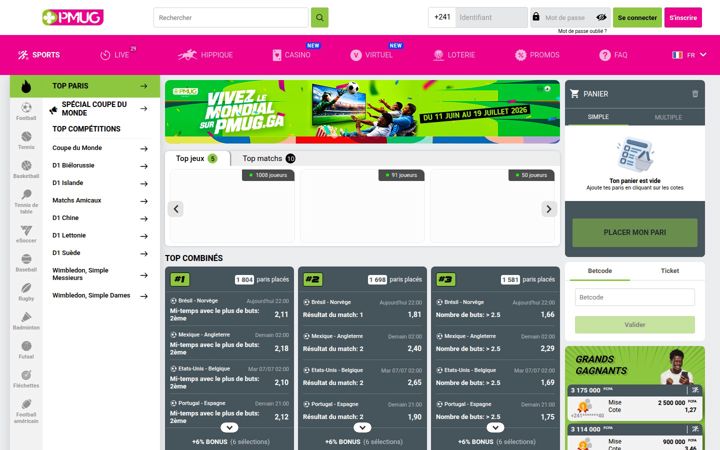This screenshot has height=450, width=720.
Task: Open the LIVE menu
Action: [115, 55]
